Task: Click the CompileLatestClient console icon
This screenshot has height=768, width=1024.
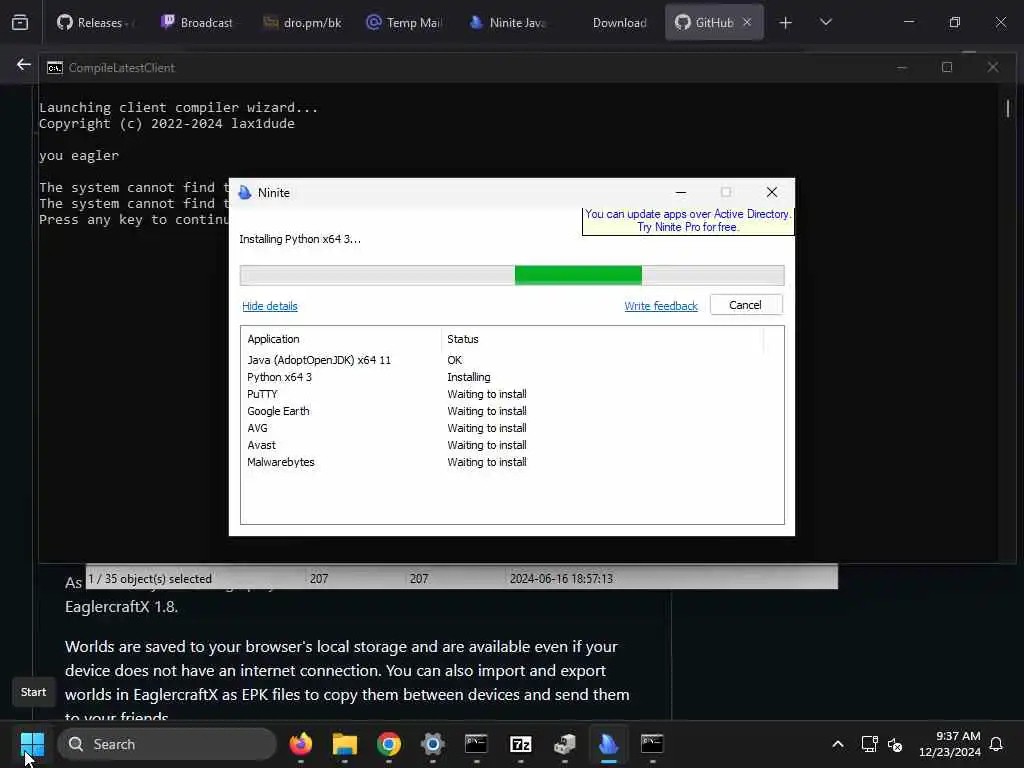Action: pos(55,67)
